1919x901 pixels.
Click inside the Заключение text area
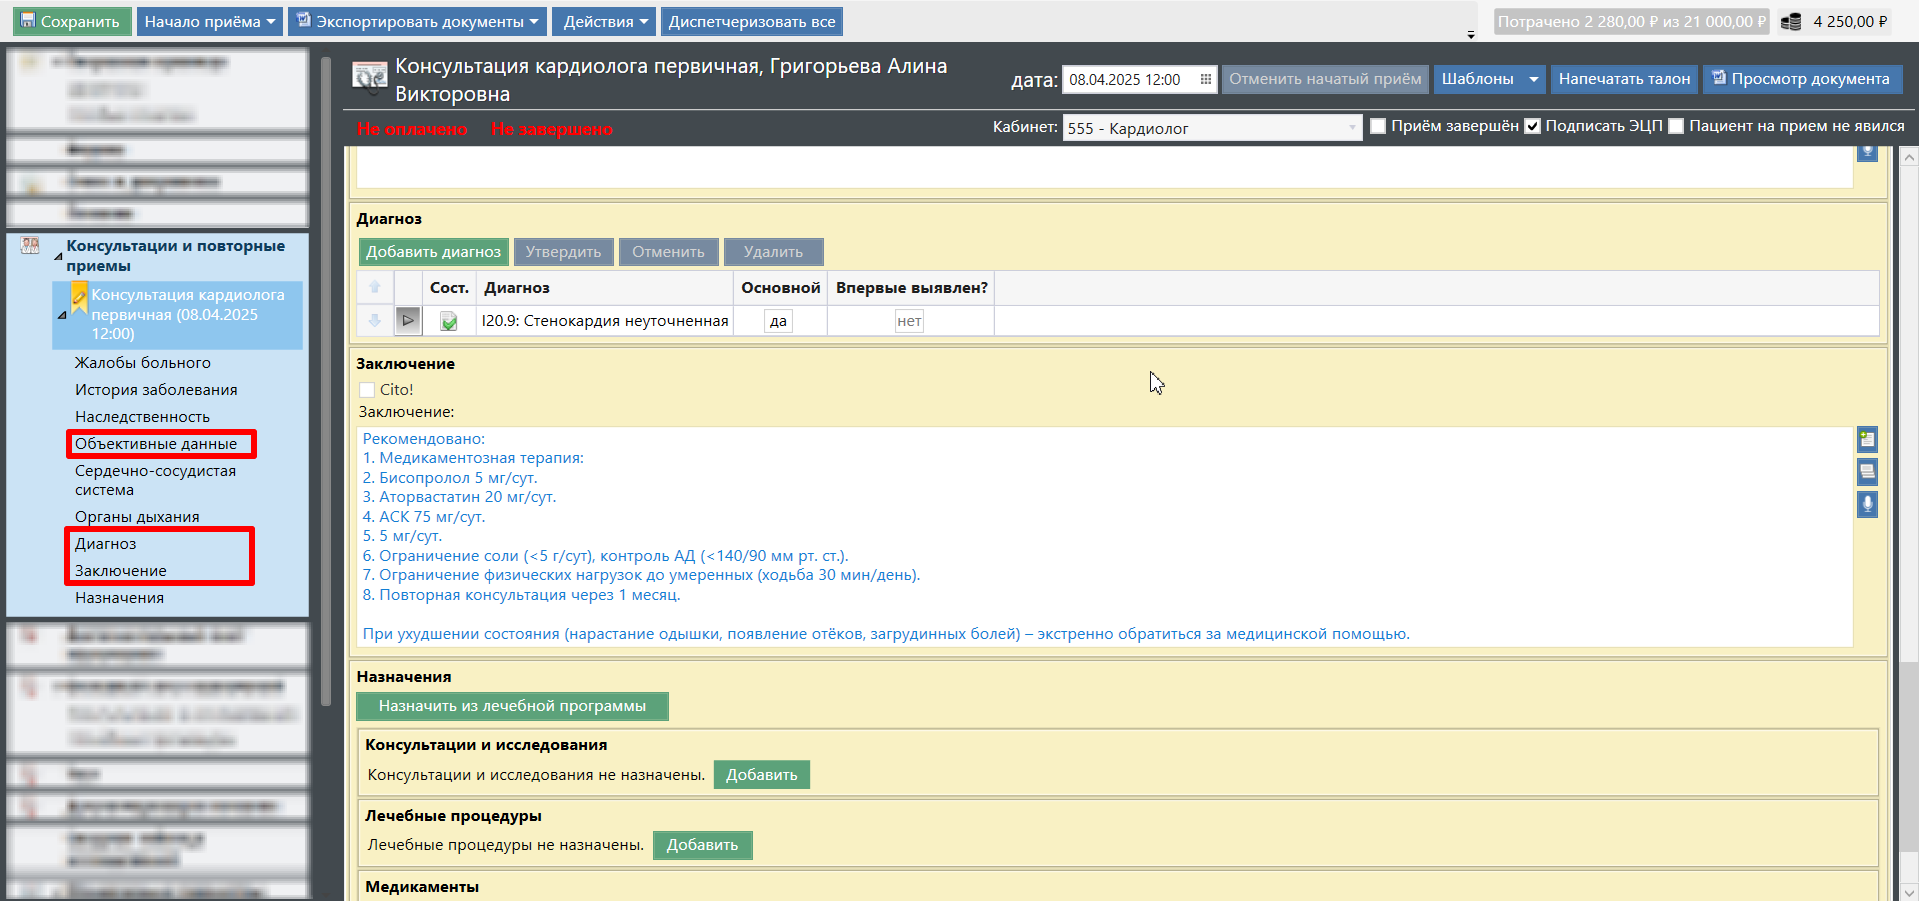point(1100,540)
